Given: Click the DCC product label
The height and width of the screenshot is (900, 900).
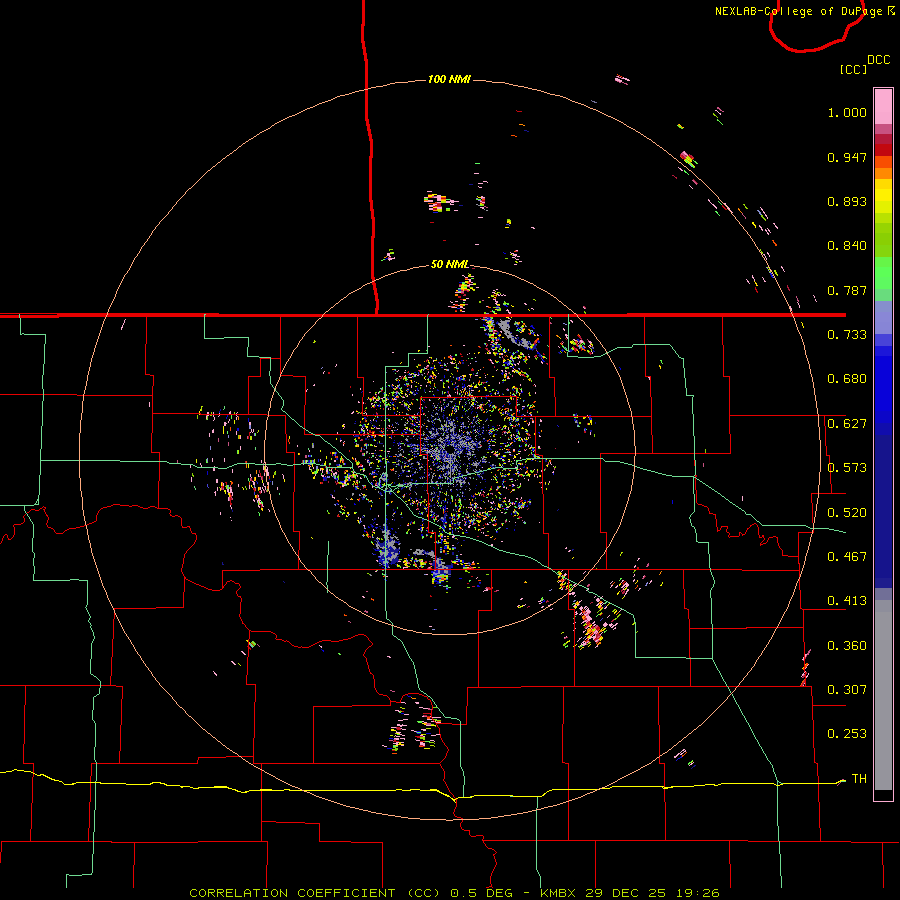Looking at the screenshot, I should tap(878, 60).
